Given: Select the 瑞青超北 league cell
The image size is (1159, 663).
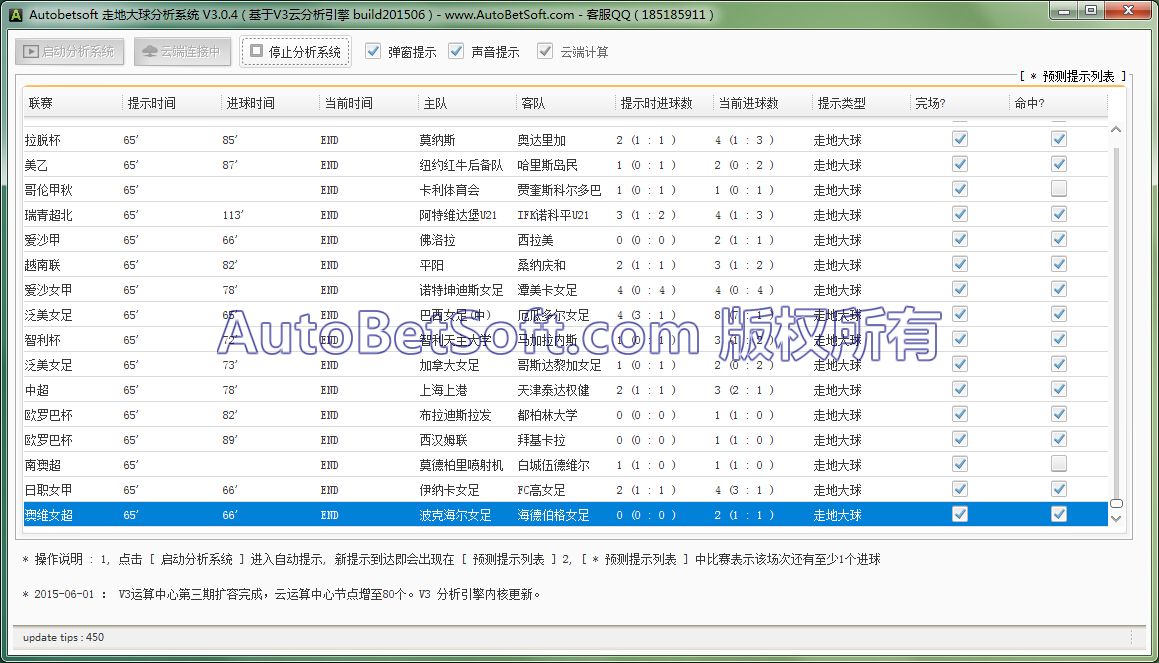Looking at the screenshot, I should click(x=49, y=215).
